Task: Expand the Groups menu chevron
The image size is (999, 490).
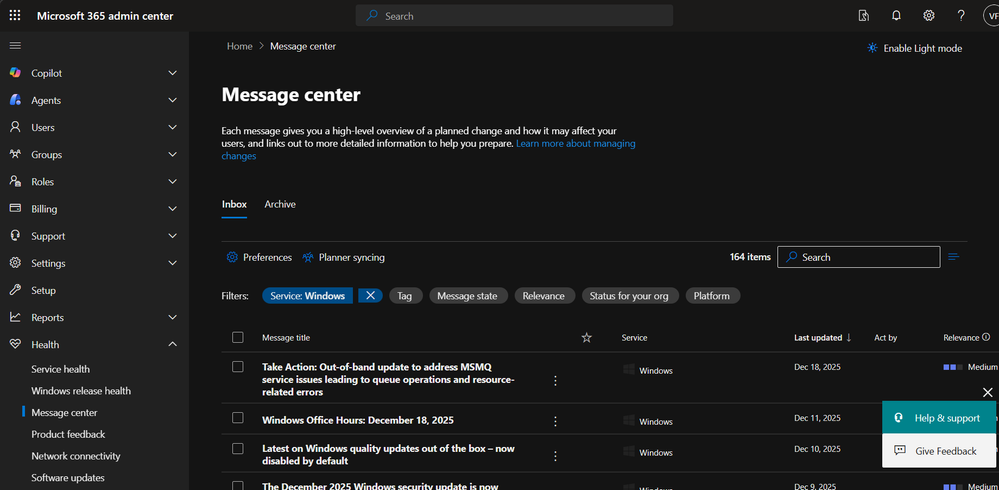Action: (172, 154)
